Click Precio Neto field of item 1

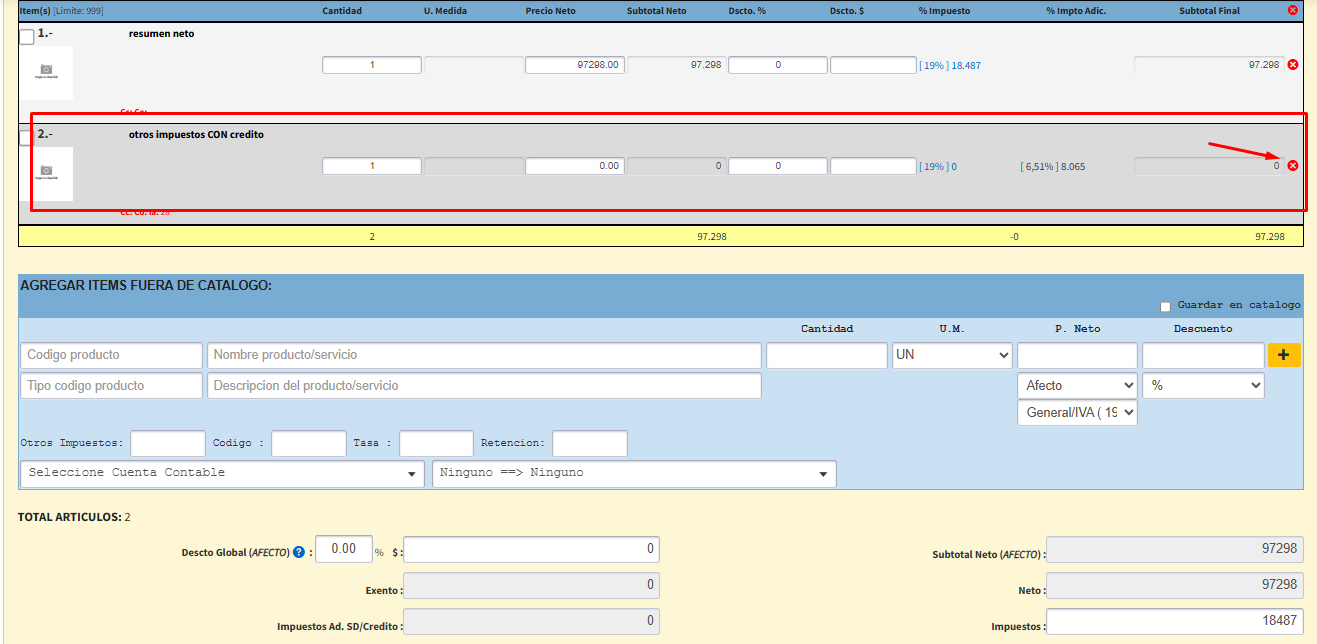574,65
